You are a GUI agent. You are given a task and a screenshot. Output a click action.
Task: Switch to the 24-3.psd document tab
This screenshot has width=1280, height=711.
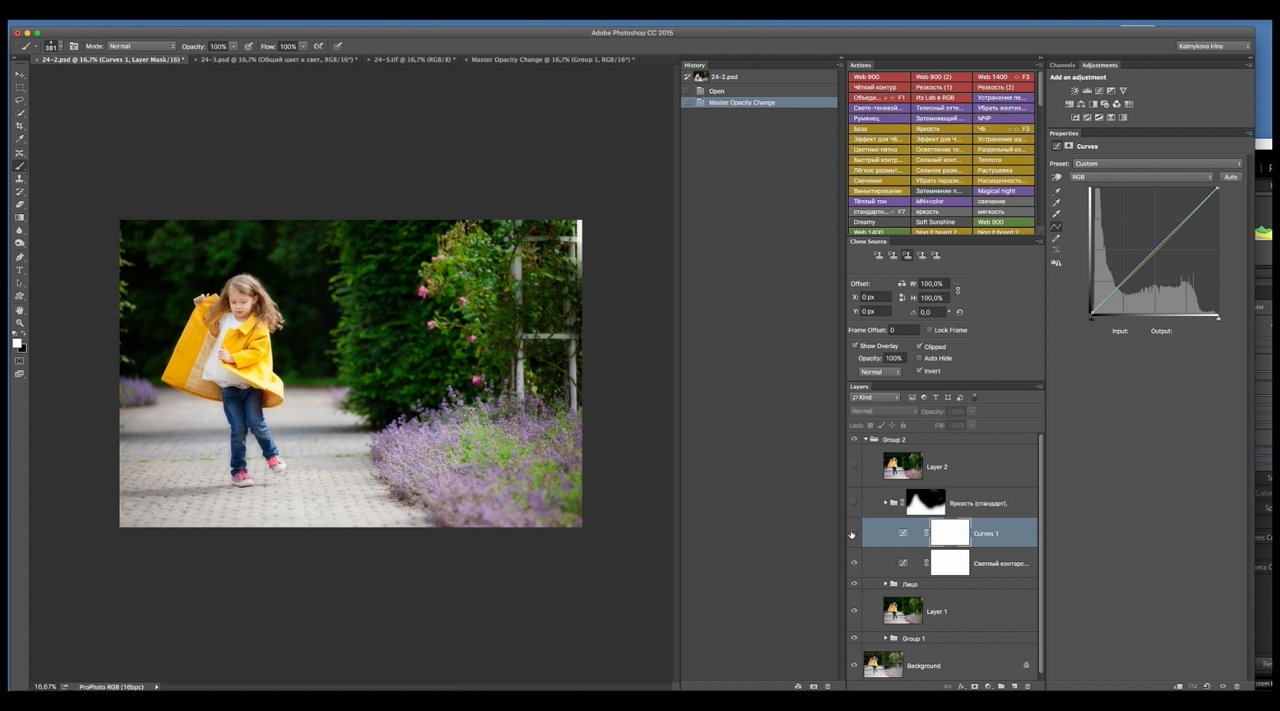coord(278,60)
